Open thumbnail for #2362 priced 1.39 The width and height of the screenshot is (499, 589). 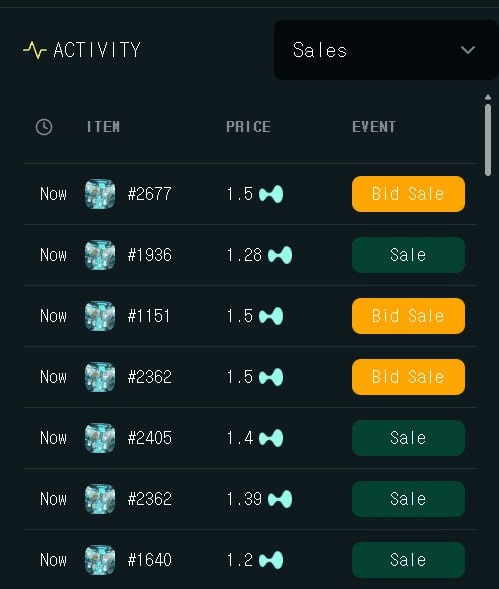[x=100, y=499]
